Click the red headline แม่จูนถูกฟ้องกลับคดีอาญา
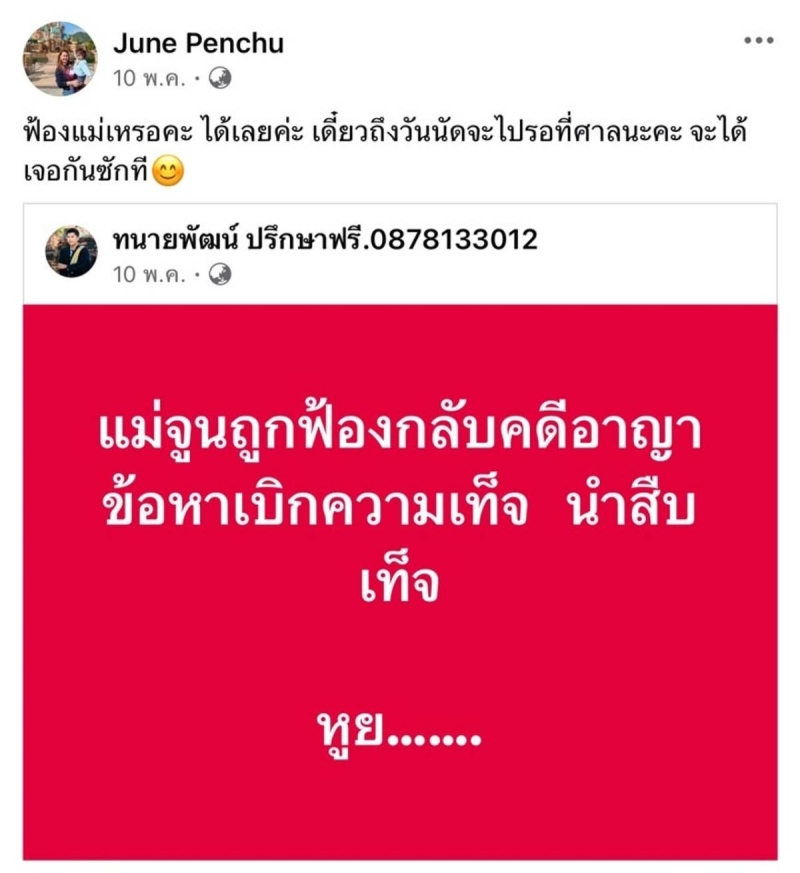800x873 pixels. (x=400, y=434)
